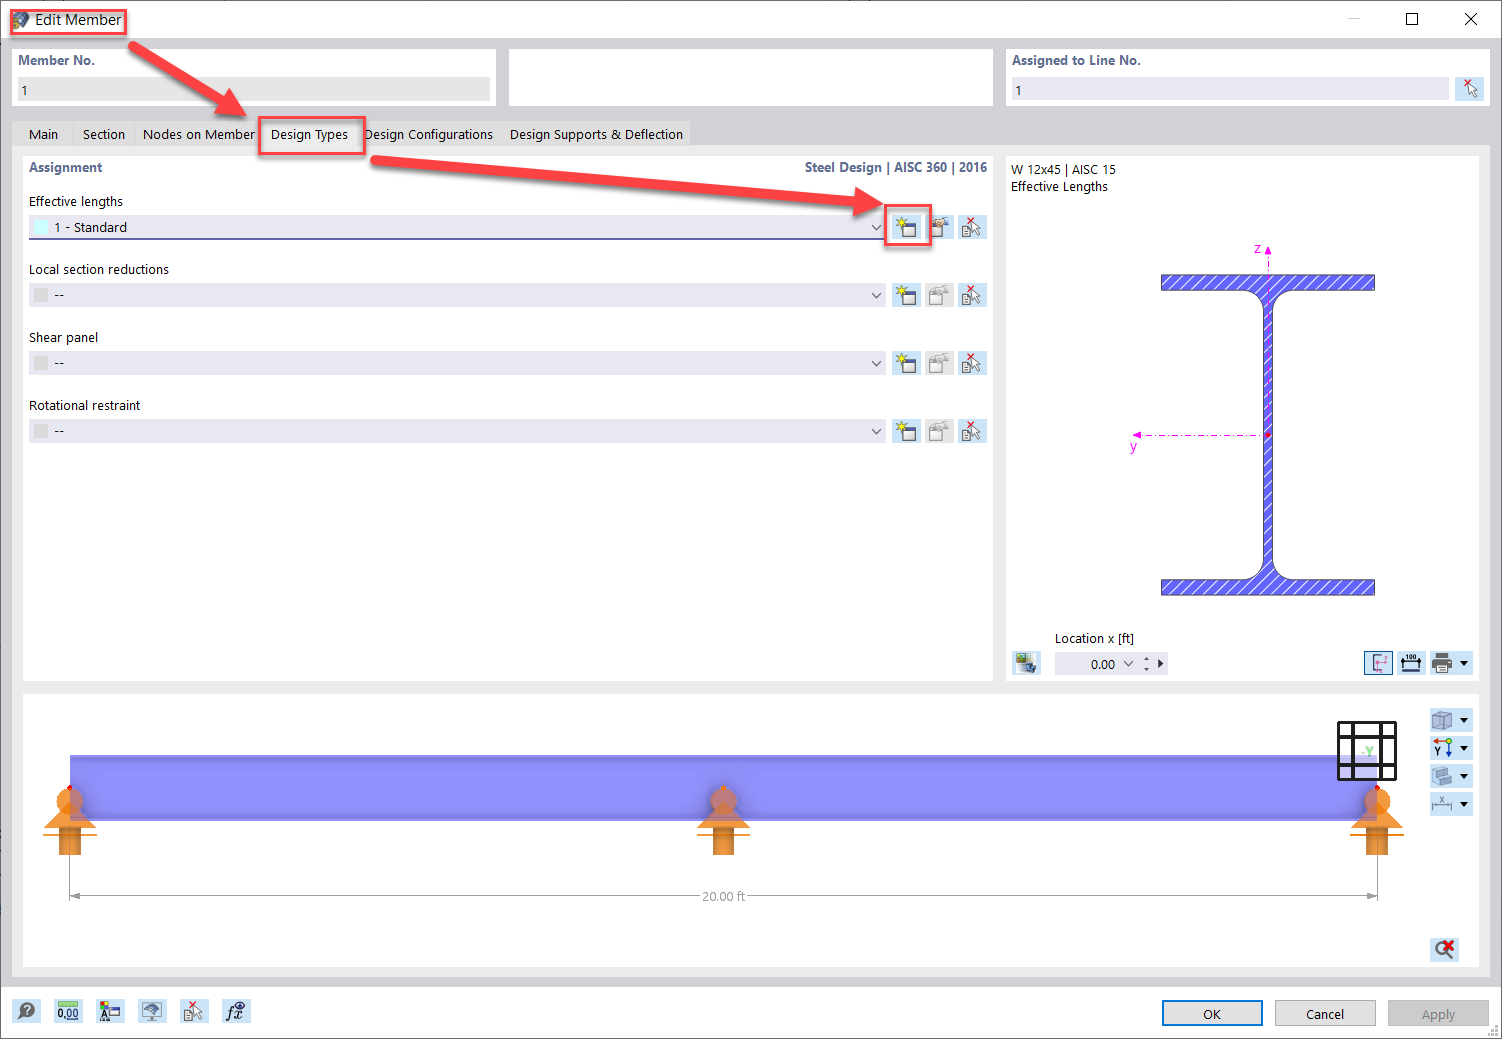Print the section graphic
1502x1039 pixels.
(1442, 663)
